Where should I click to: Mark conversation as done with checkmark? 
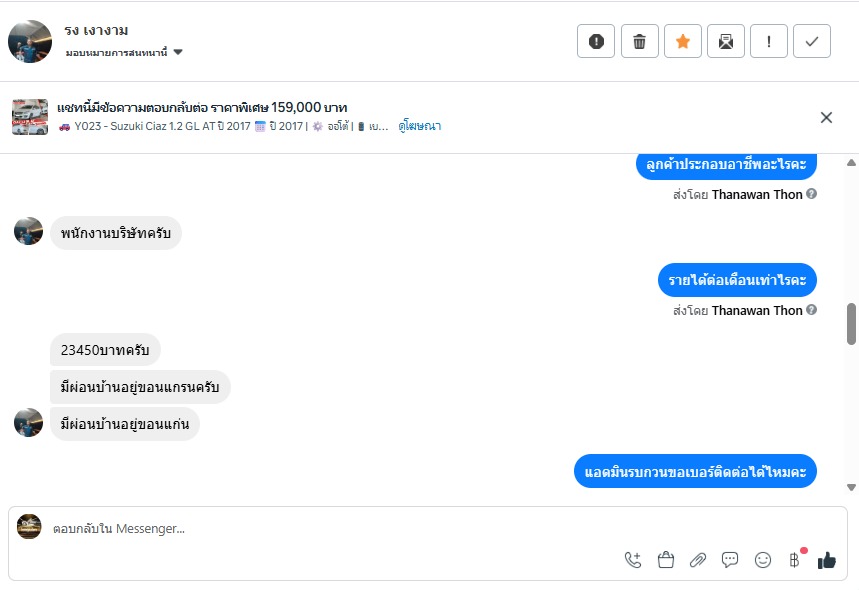click(x=812, y=41)
